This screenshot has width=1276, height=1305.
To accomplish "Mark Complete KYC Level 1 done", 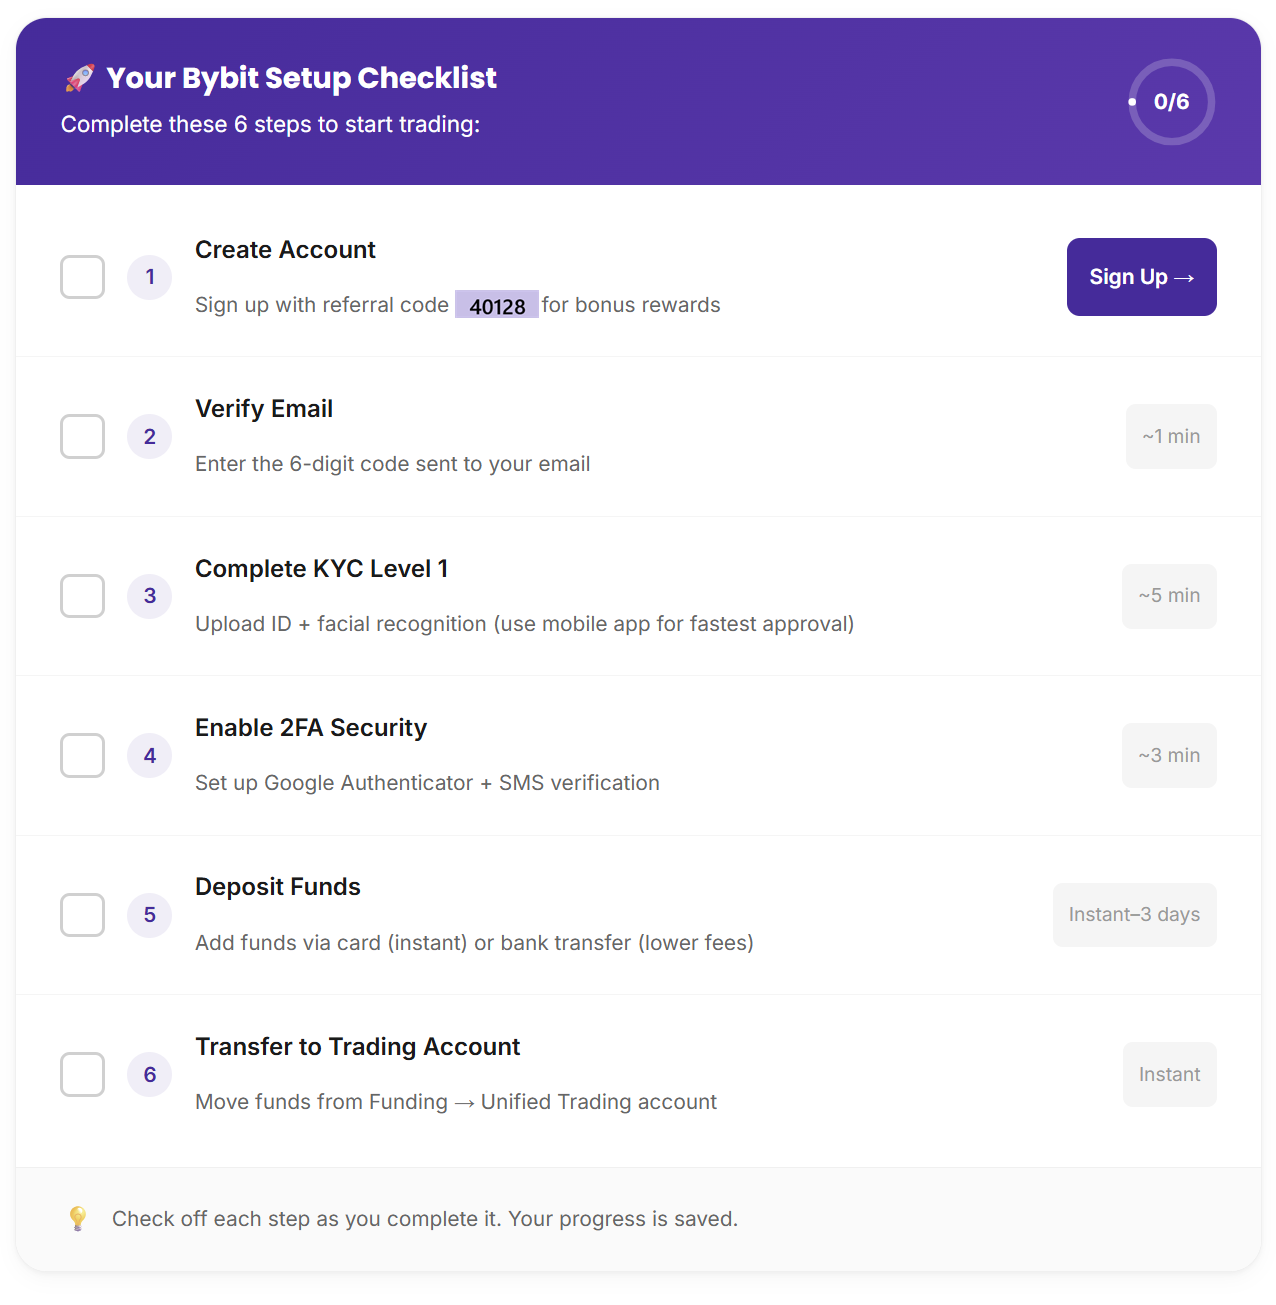I will pos(83,596).
